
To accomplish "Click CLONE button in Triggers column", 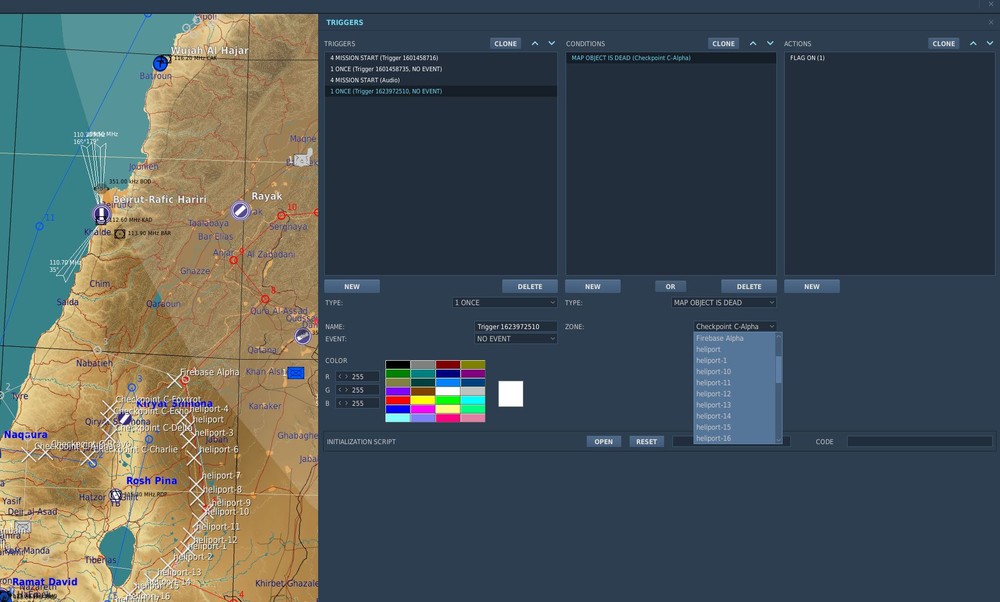I will point(506,44).
